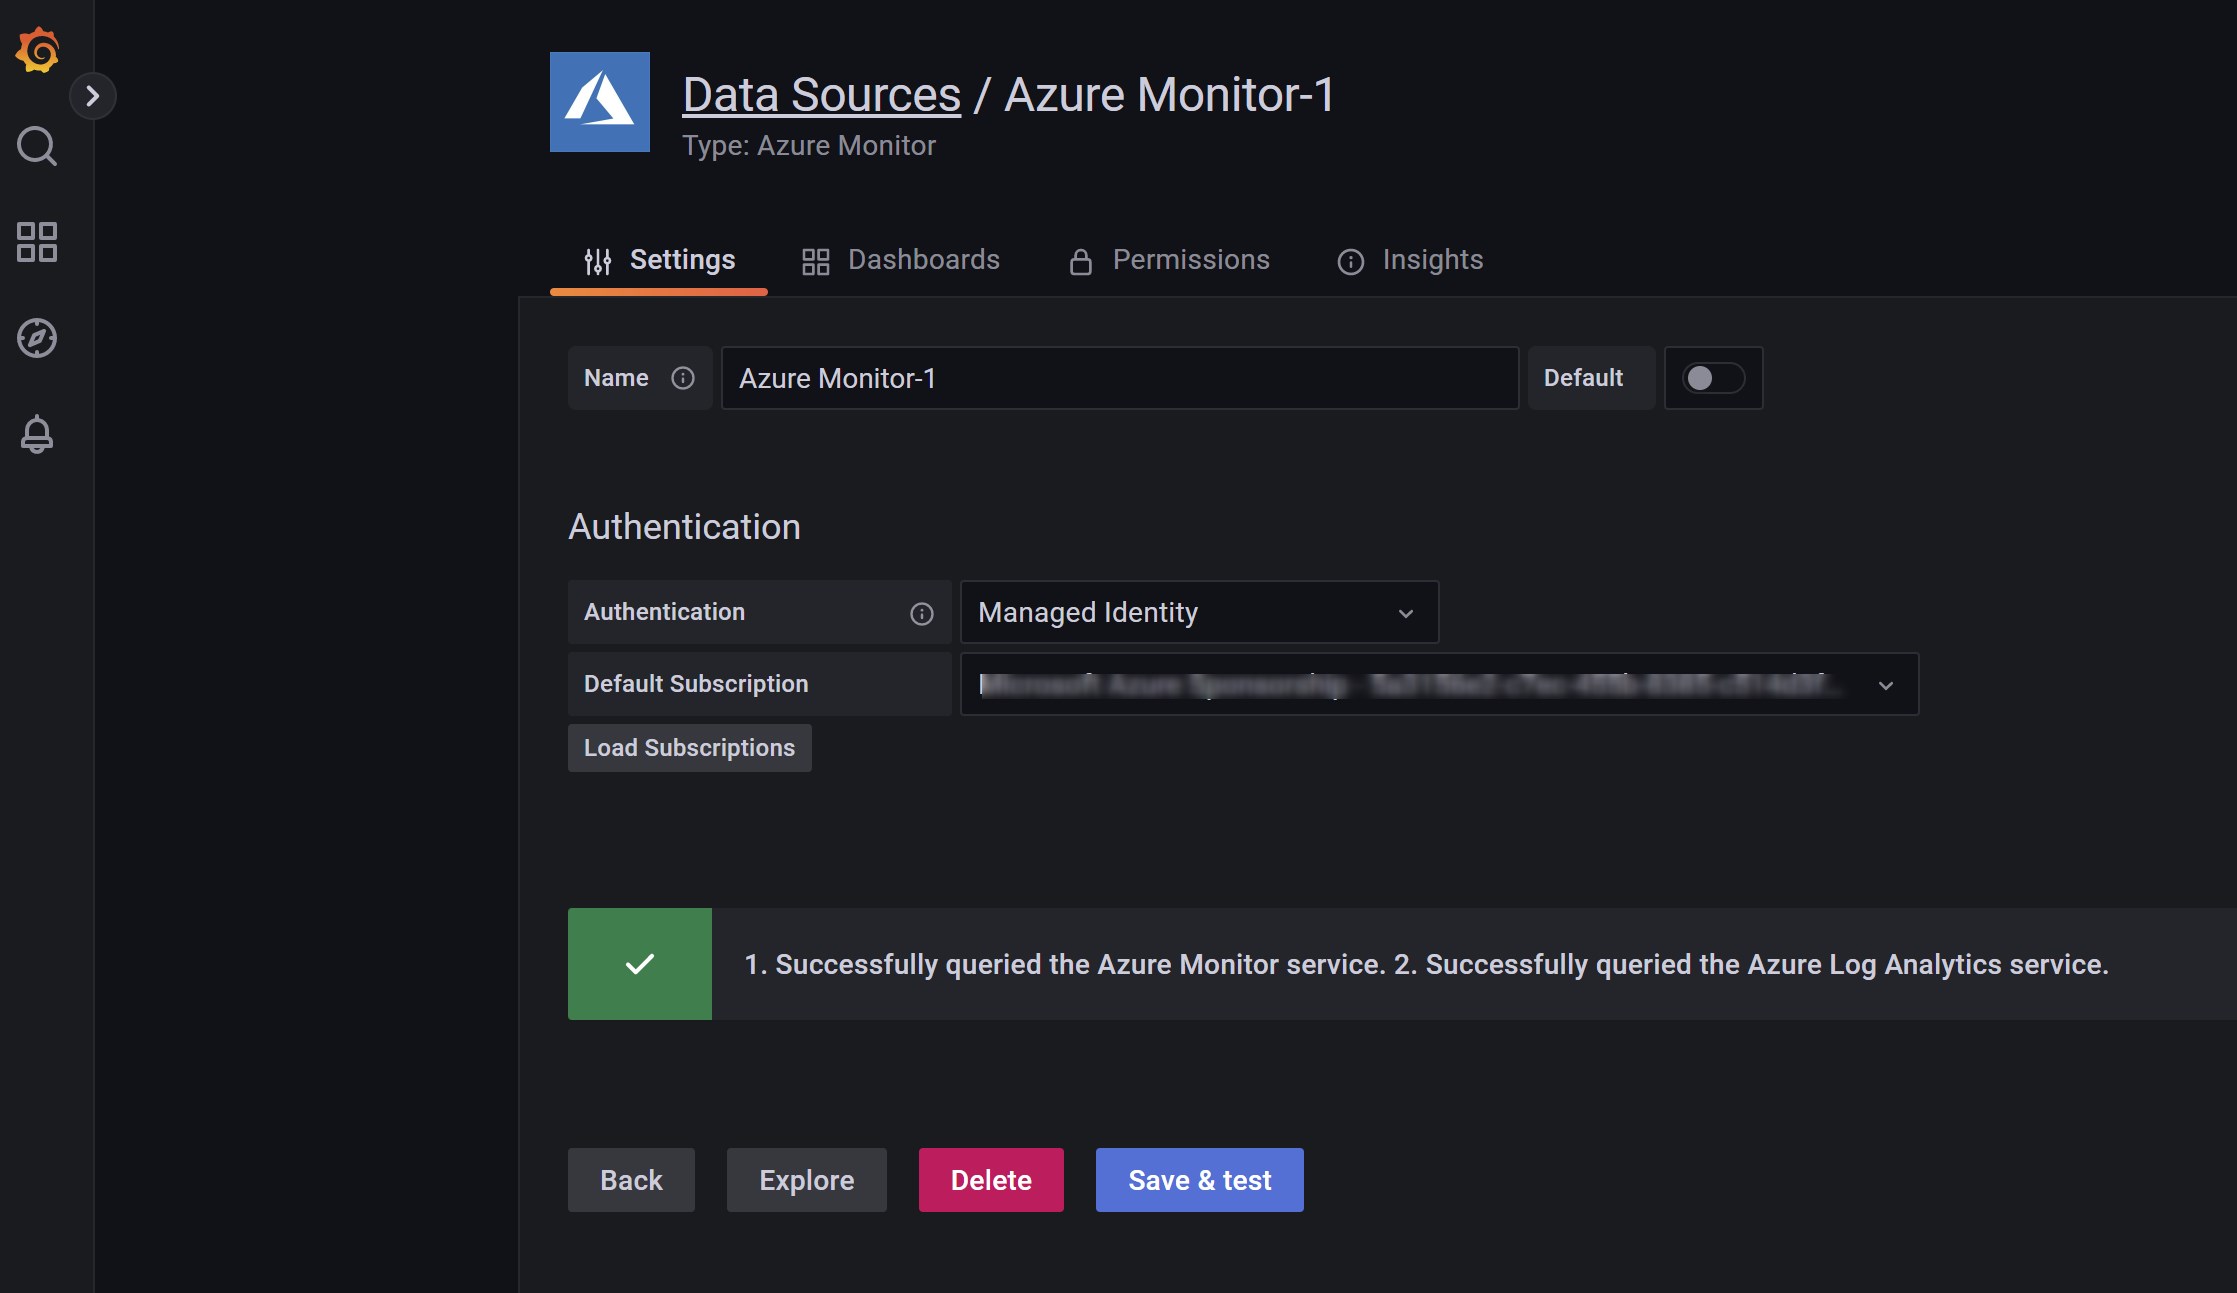This screenshot has height=1293, width=2237.
Task: Click the Load Subscriptions button
Action: [x=689, y=748]
